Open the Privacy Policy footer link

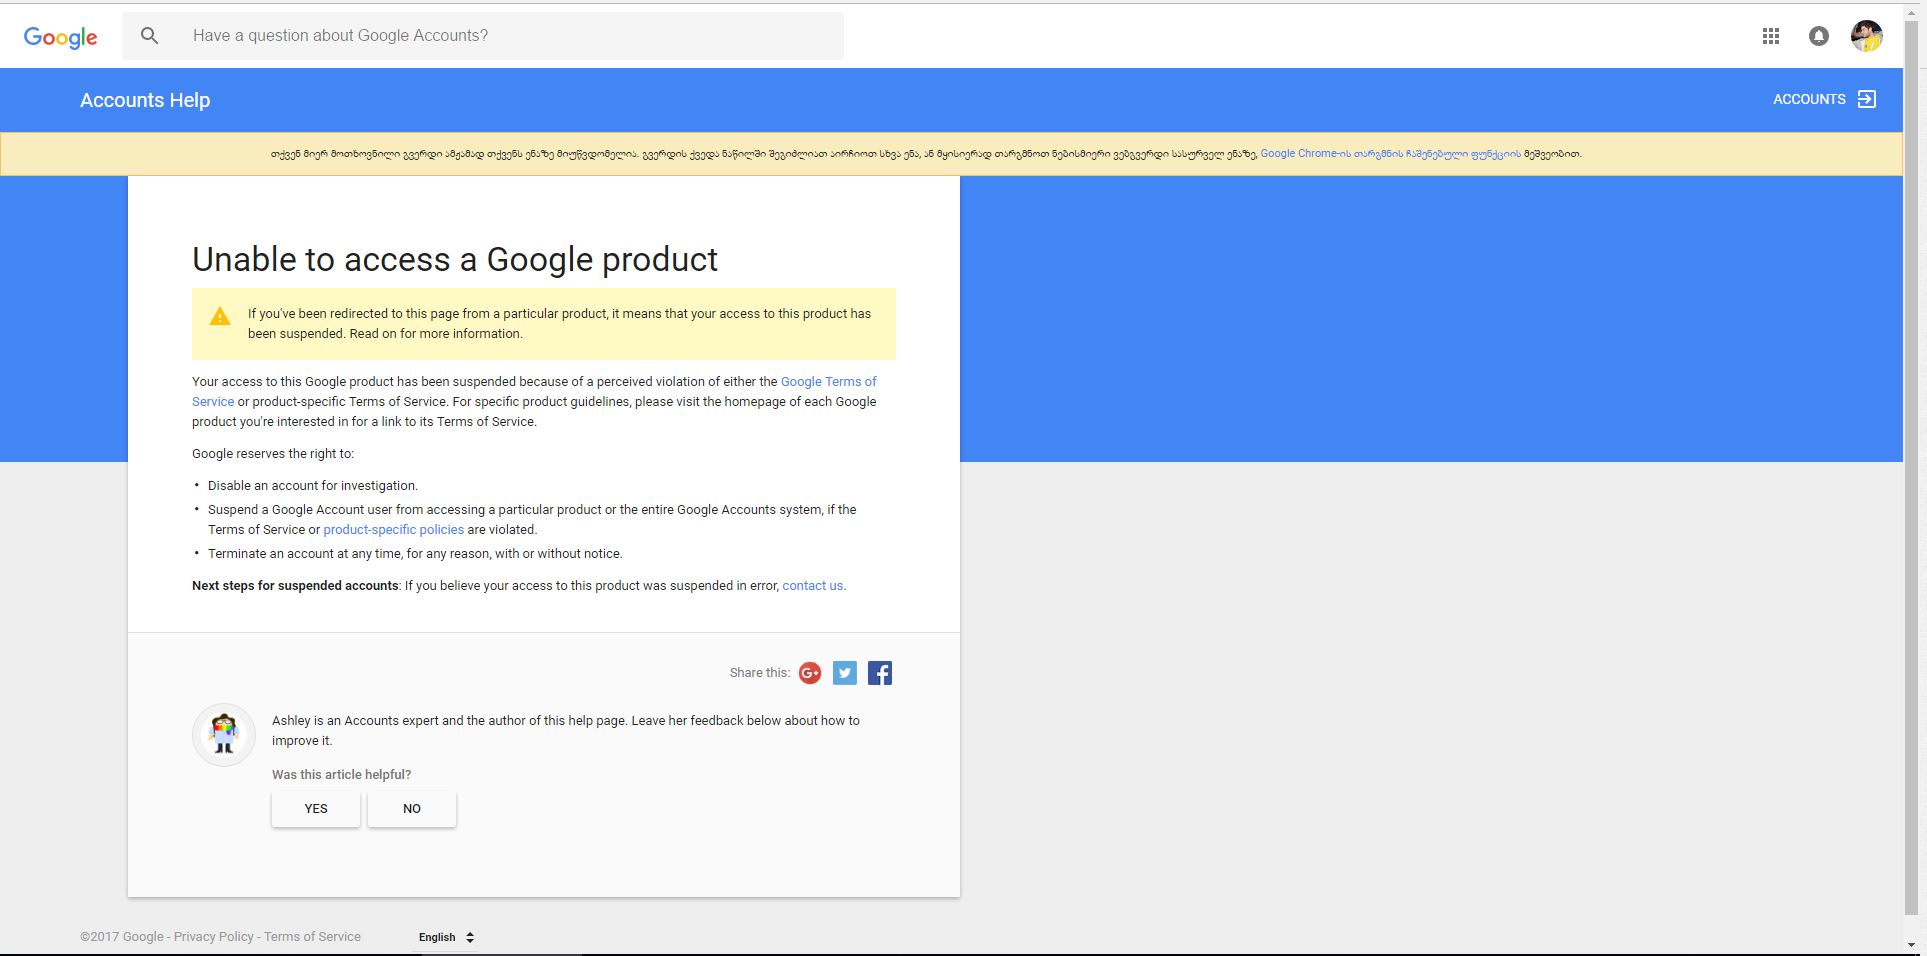click(x=213, y=937)
